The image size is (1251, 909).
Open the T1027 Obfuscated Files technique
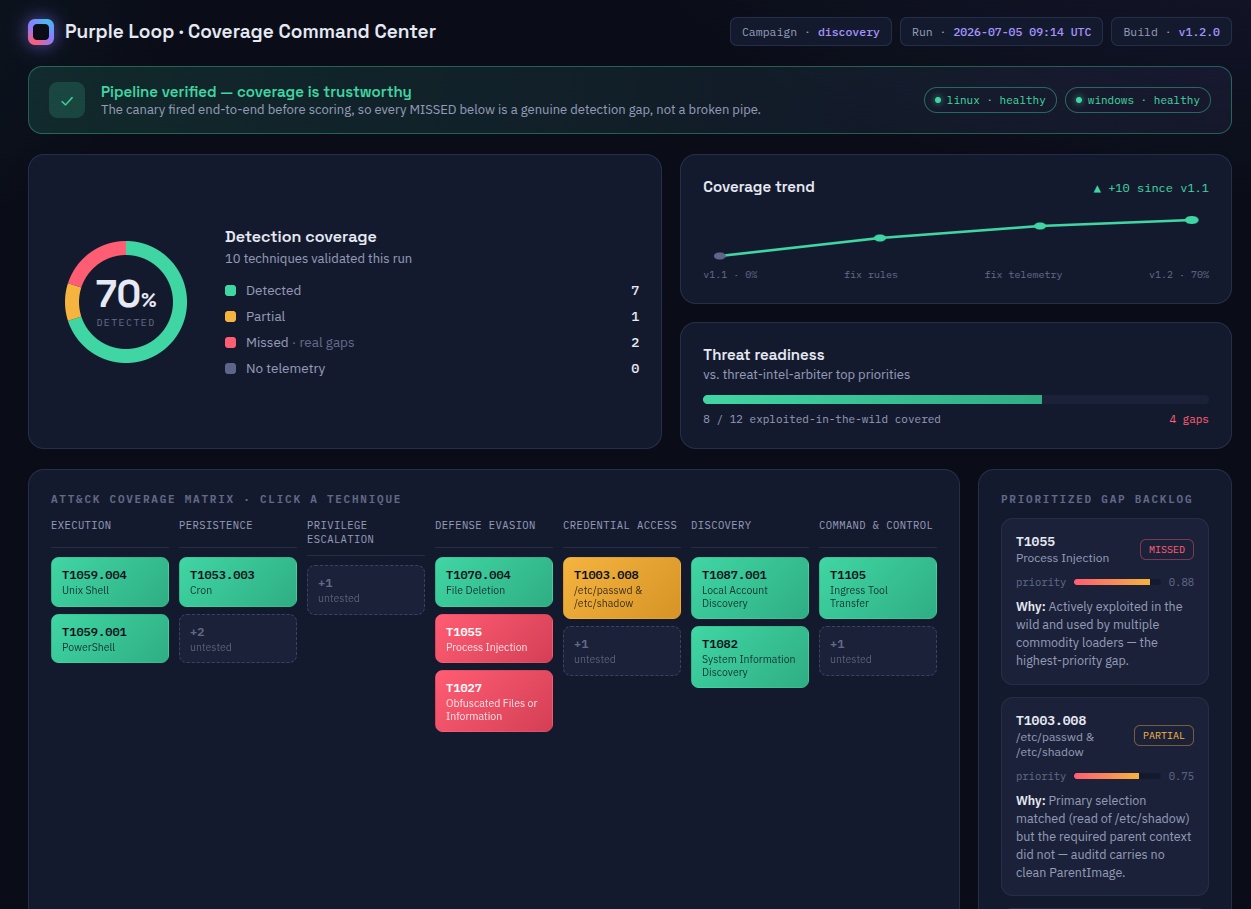coord(494,701)
